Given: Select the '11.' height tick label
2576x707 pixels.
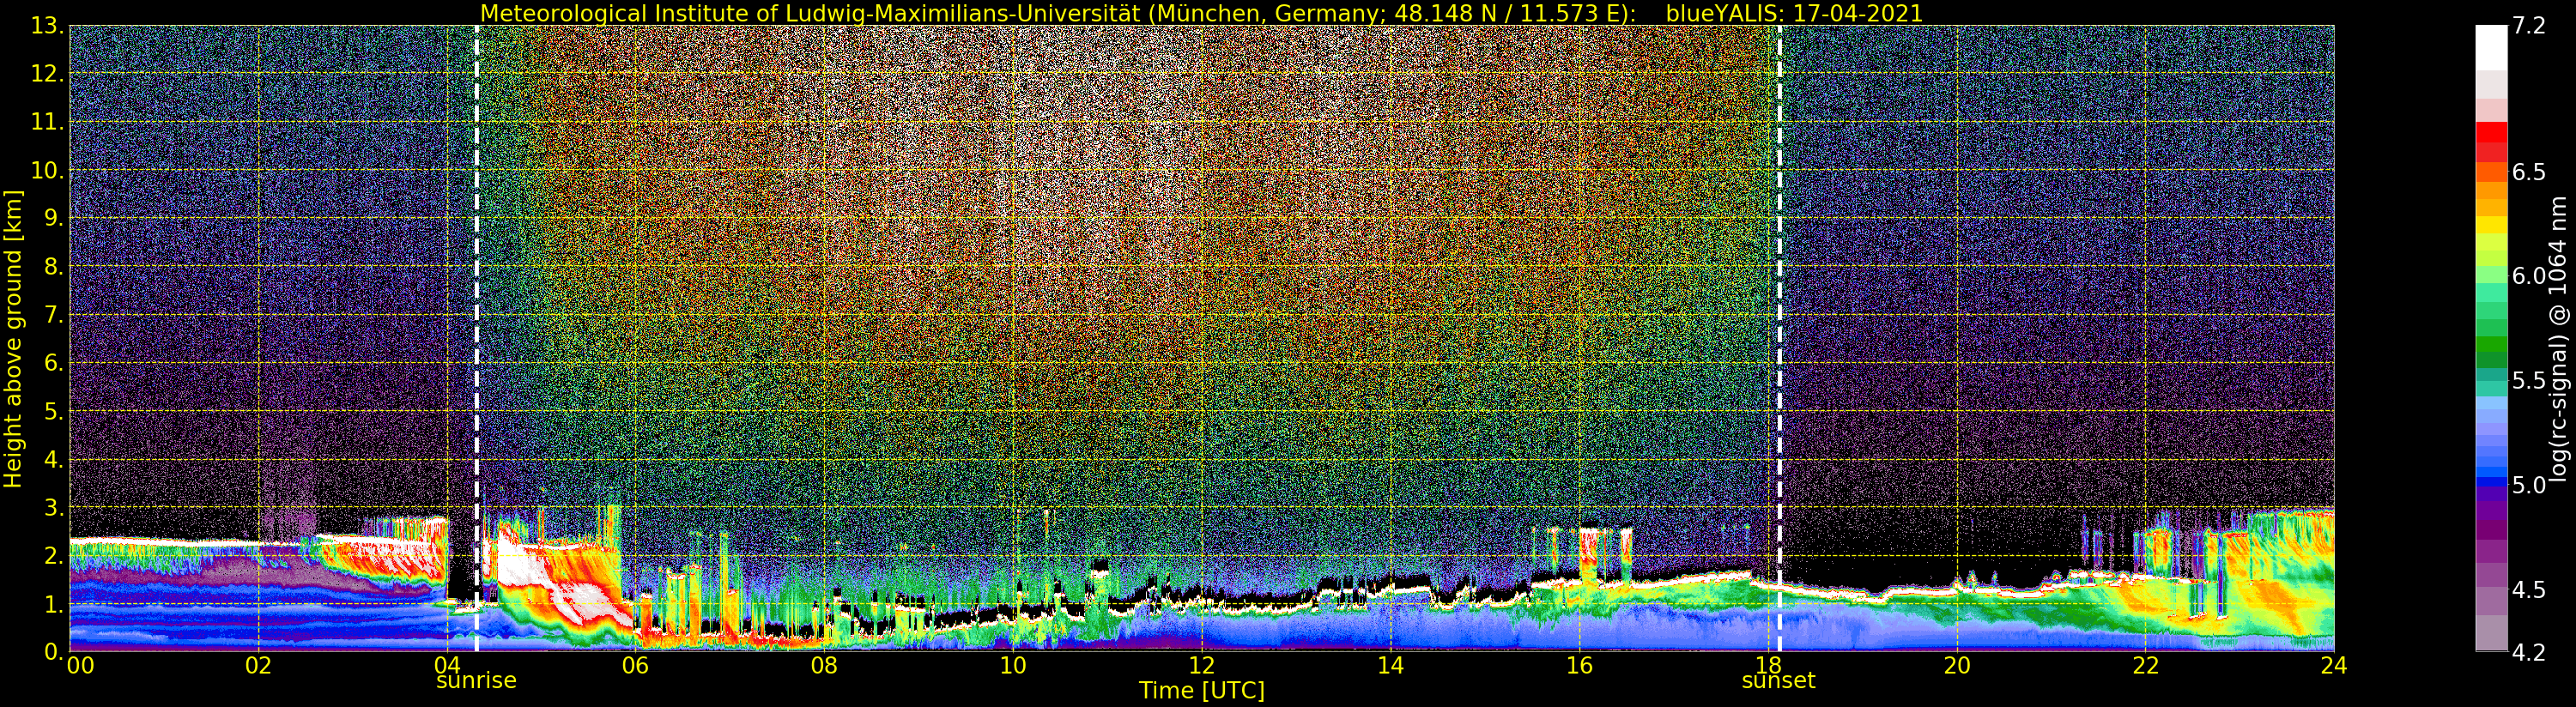Looking at the screenshot, I should (48, 122).
